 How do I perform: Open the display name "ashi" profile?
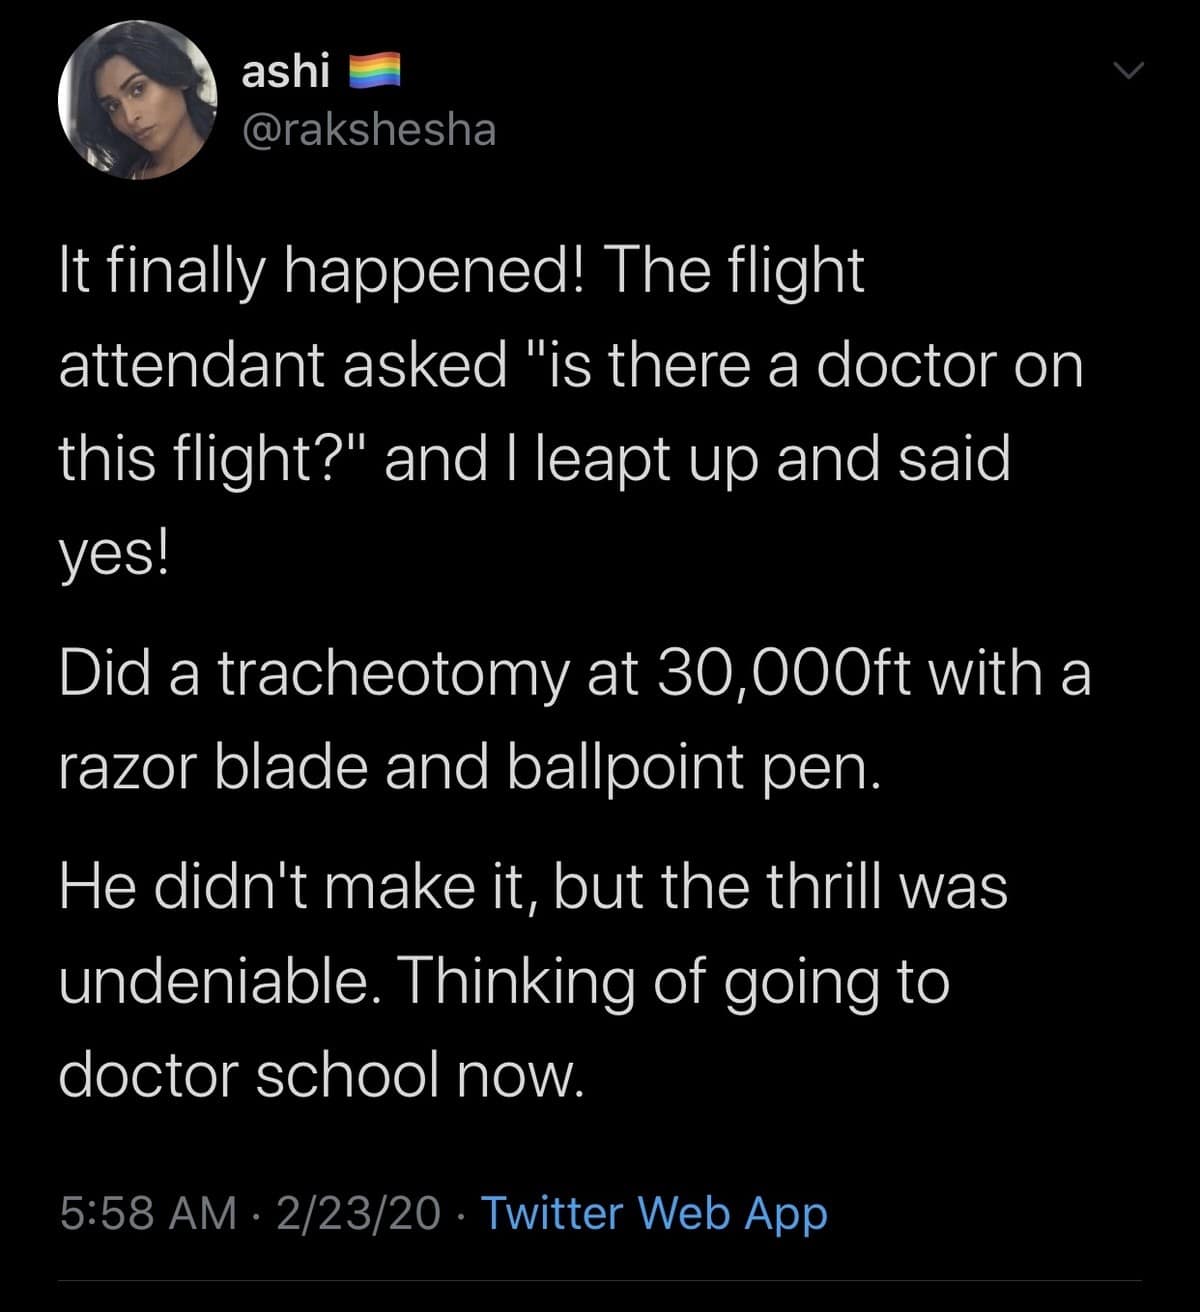[x=286, y=72]
